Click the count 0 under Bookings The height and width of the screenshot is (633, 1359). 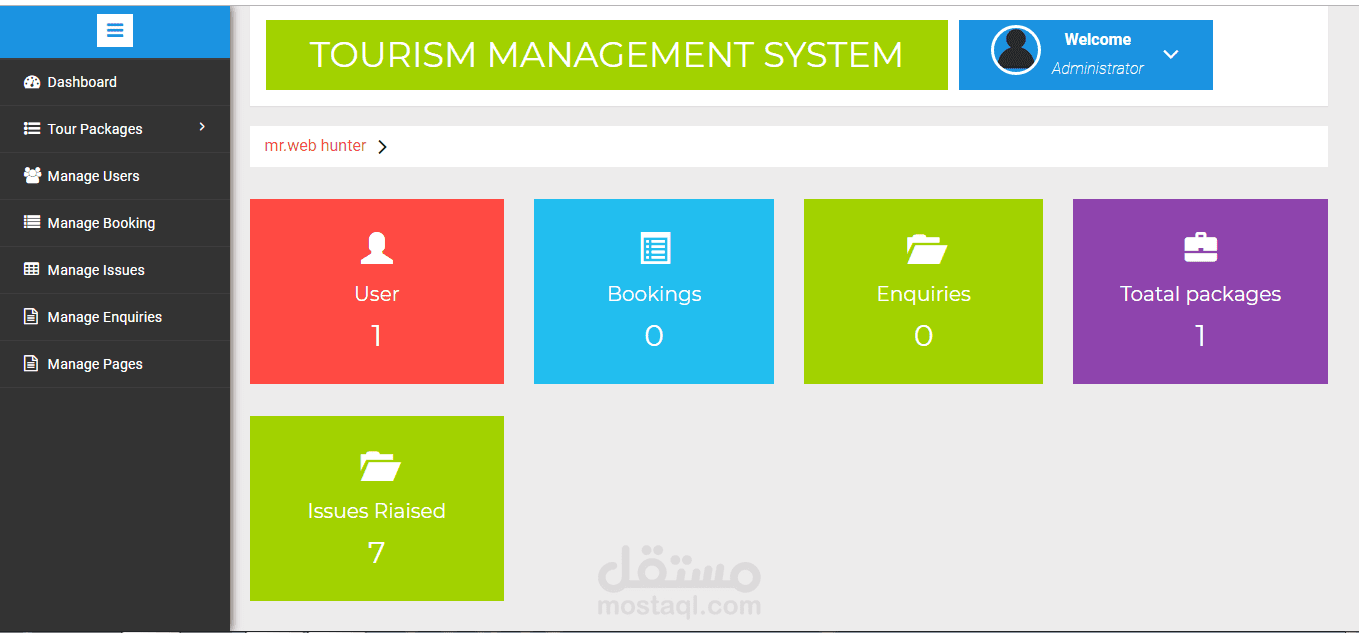(654, 336)
